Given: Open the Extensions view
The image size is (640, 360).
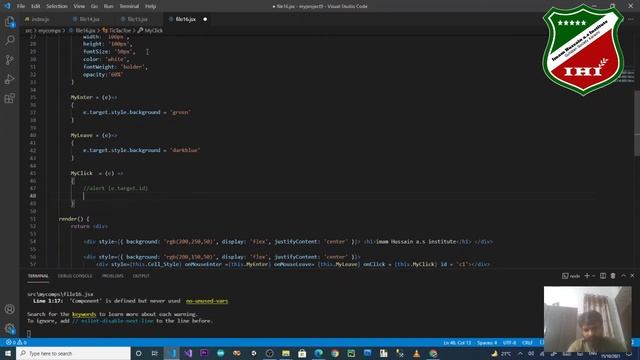Looking at the screenshot, I should (10, 98).
